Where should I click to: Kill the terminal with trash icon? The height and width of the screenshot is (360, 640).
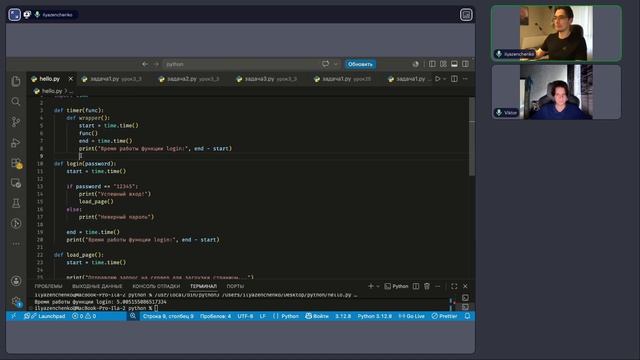[x=427, y=286]
